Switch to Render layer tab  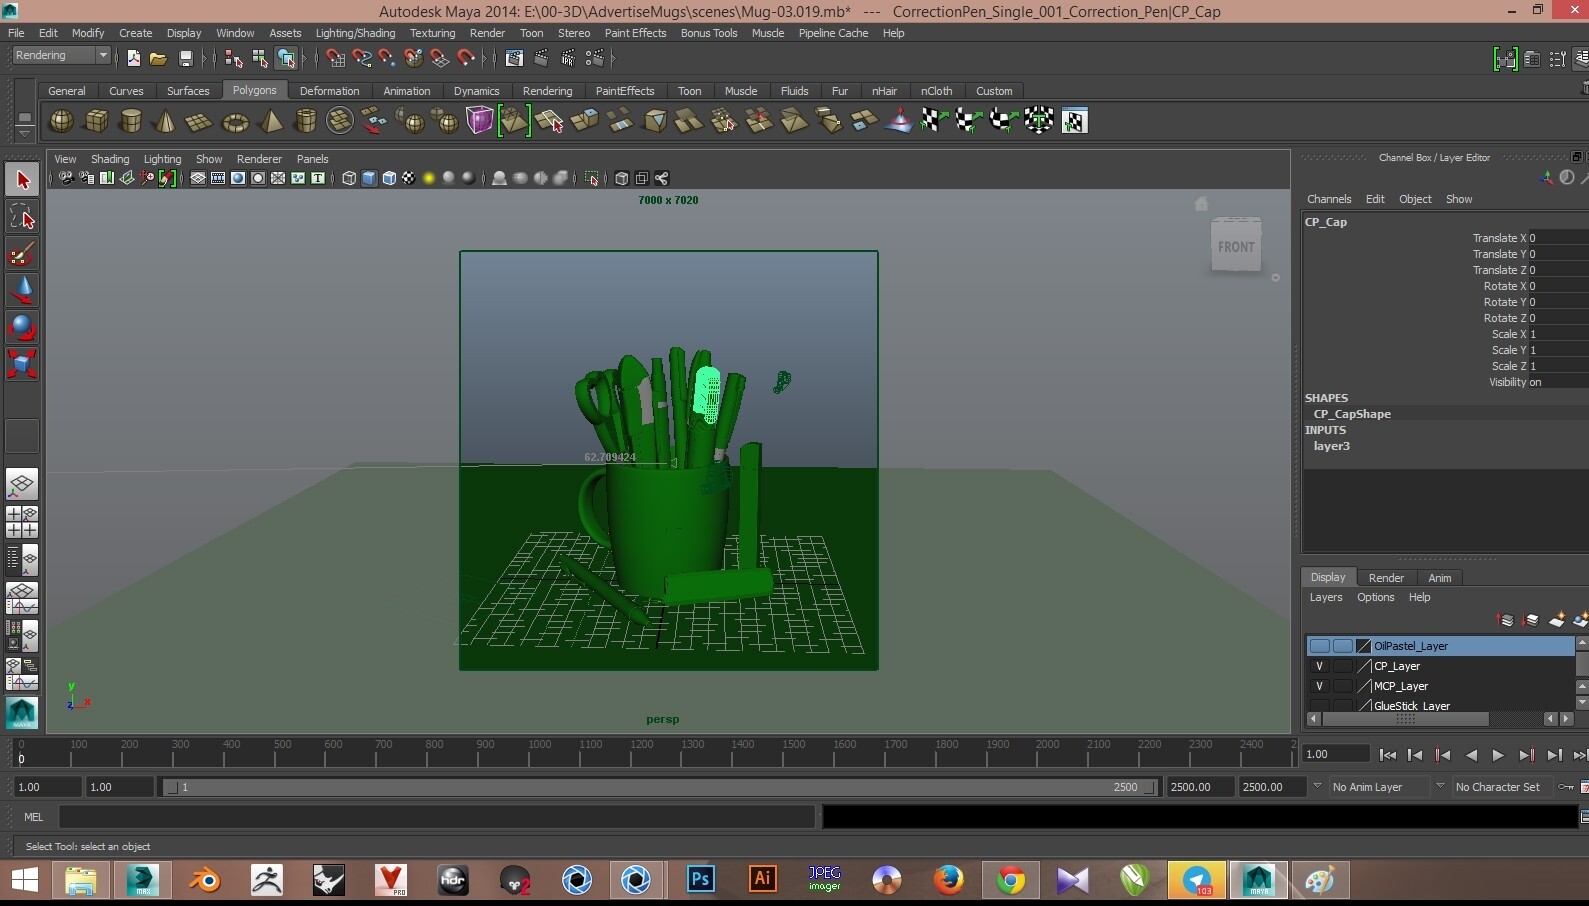(1386, 578)
